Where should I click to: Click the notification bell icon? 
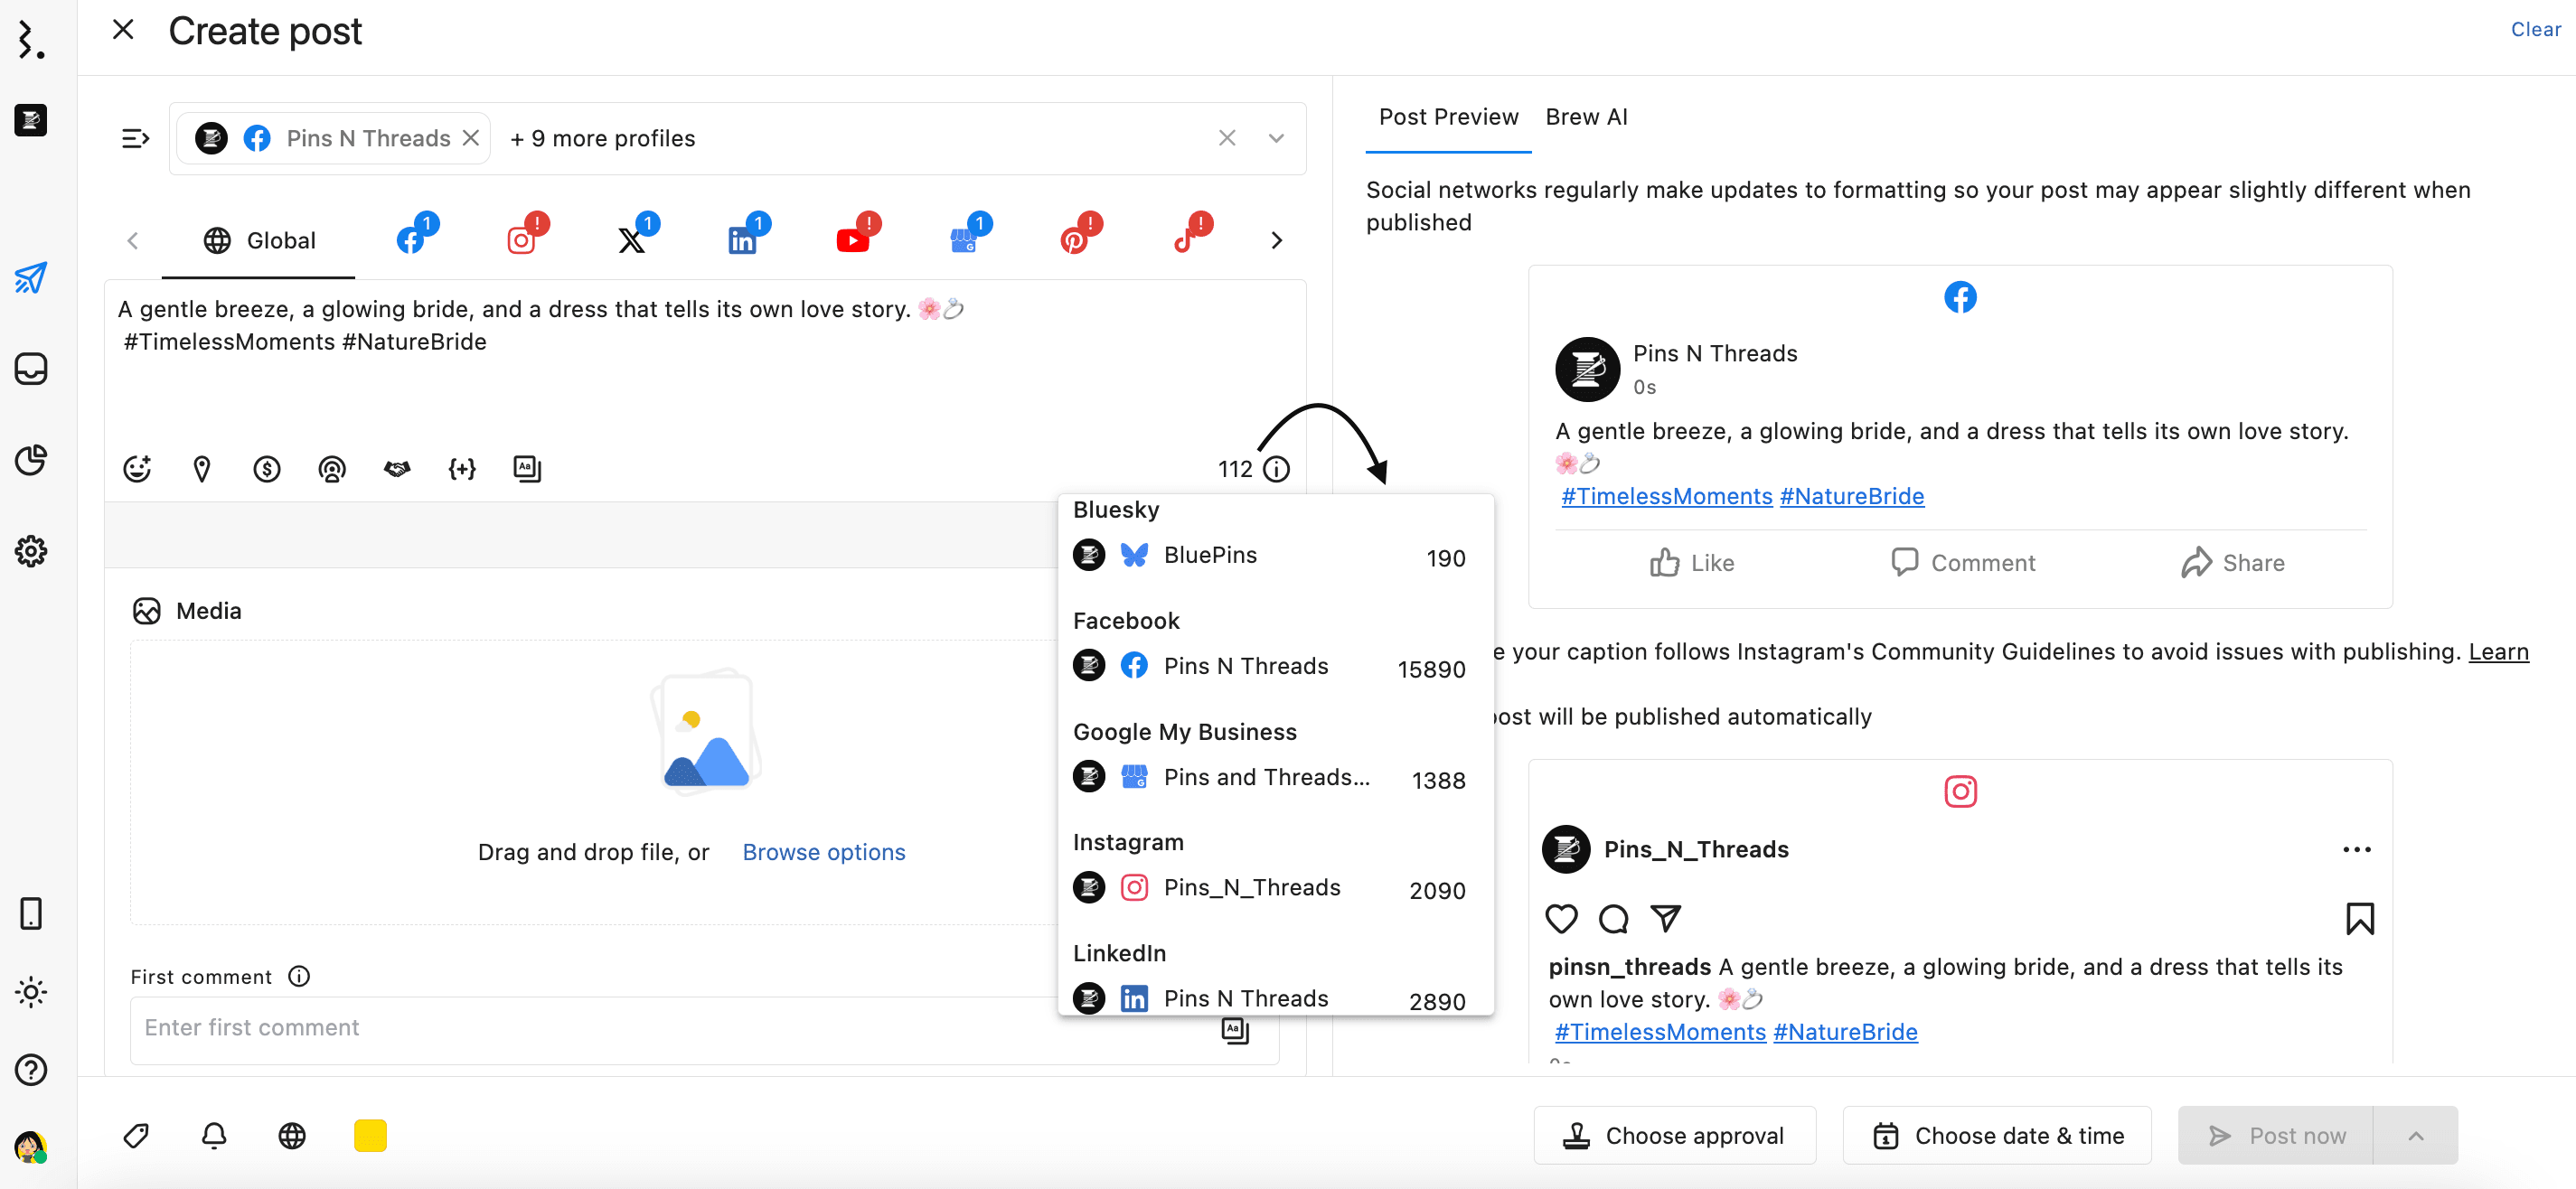[214, 1136]
